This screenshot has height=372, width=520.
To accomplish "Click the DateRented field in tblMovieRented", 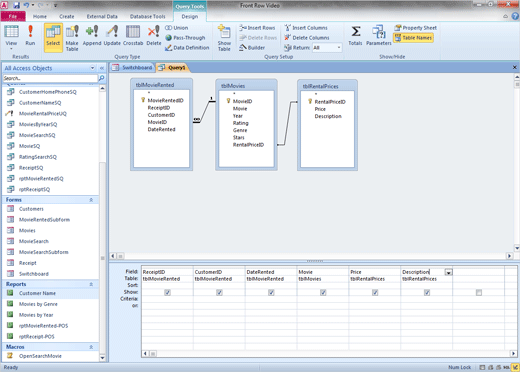I will tap(161, 129).
